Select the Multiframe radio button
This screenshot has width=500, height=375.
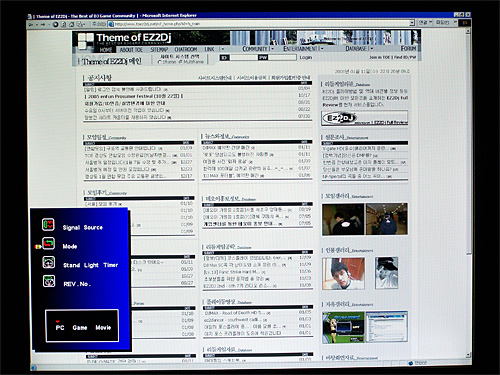click(180, 62)
